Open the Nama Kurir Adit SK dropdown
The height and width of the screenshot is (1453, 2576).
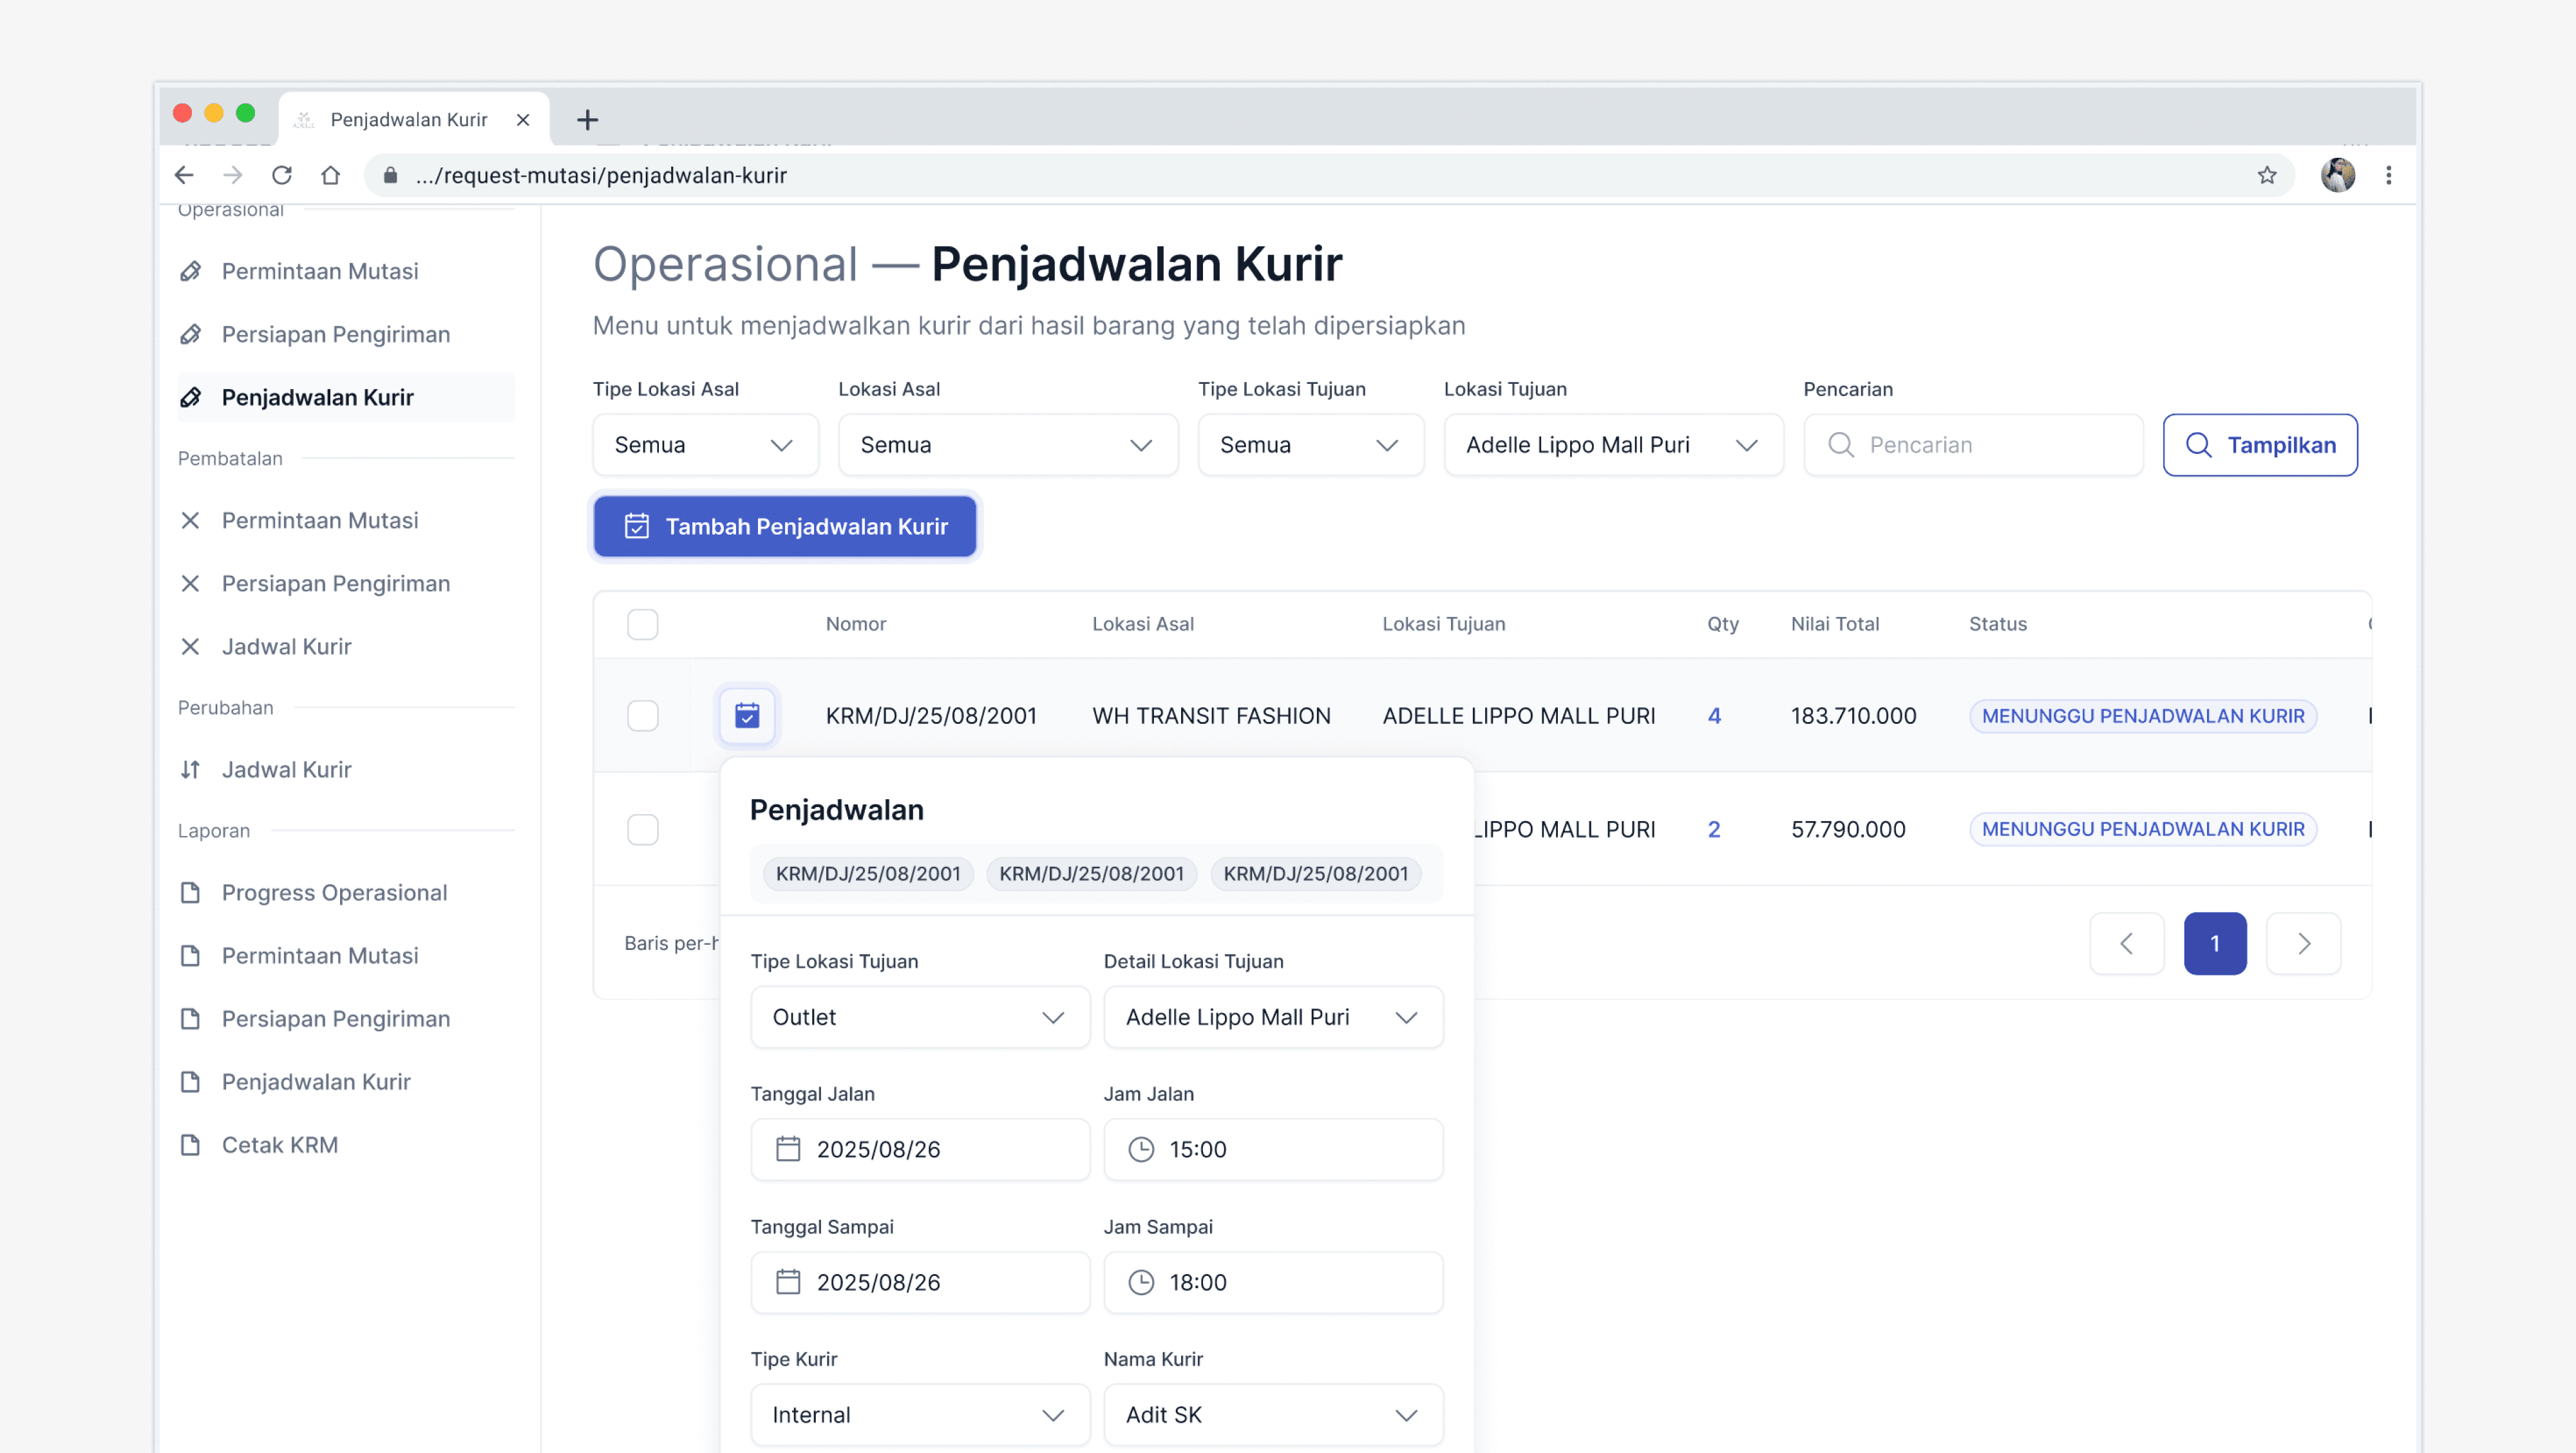pyautogui.click(x=1272, y=1414)
